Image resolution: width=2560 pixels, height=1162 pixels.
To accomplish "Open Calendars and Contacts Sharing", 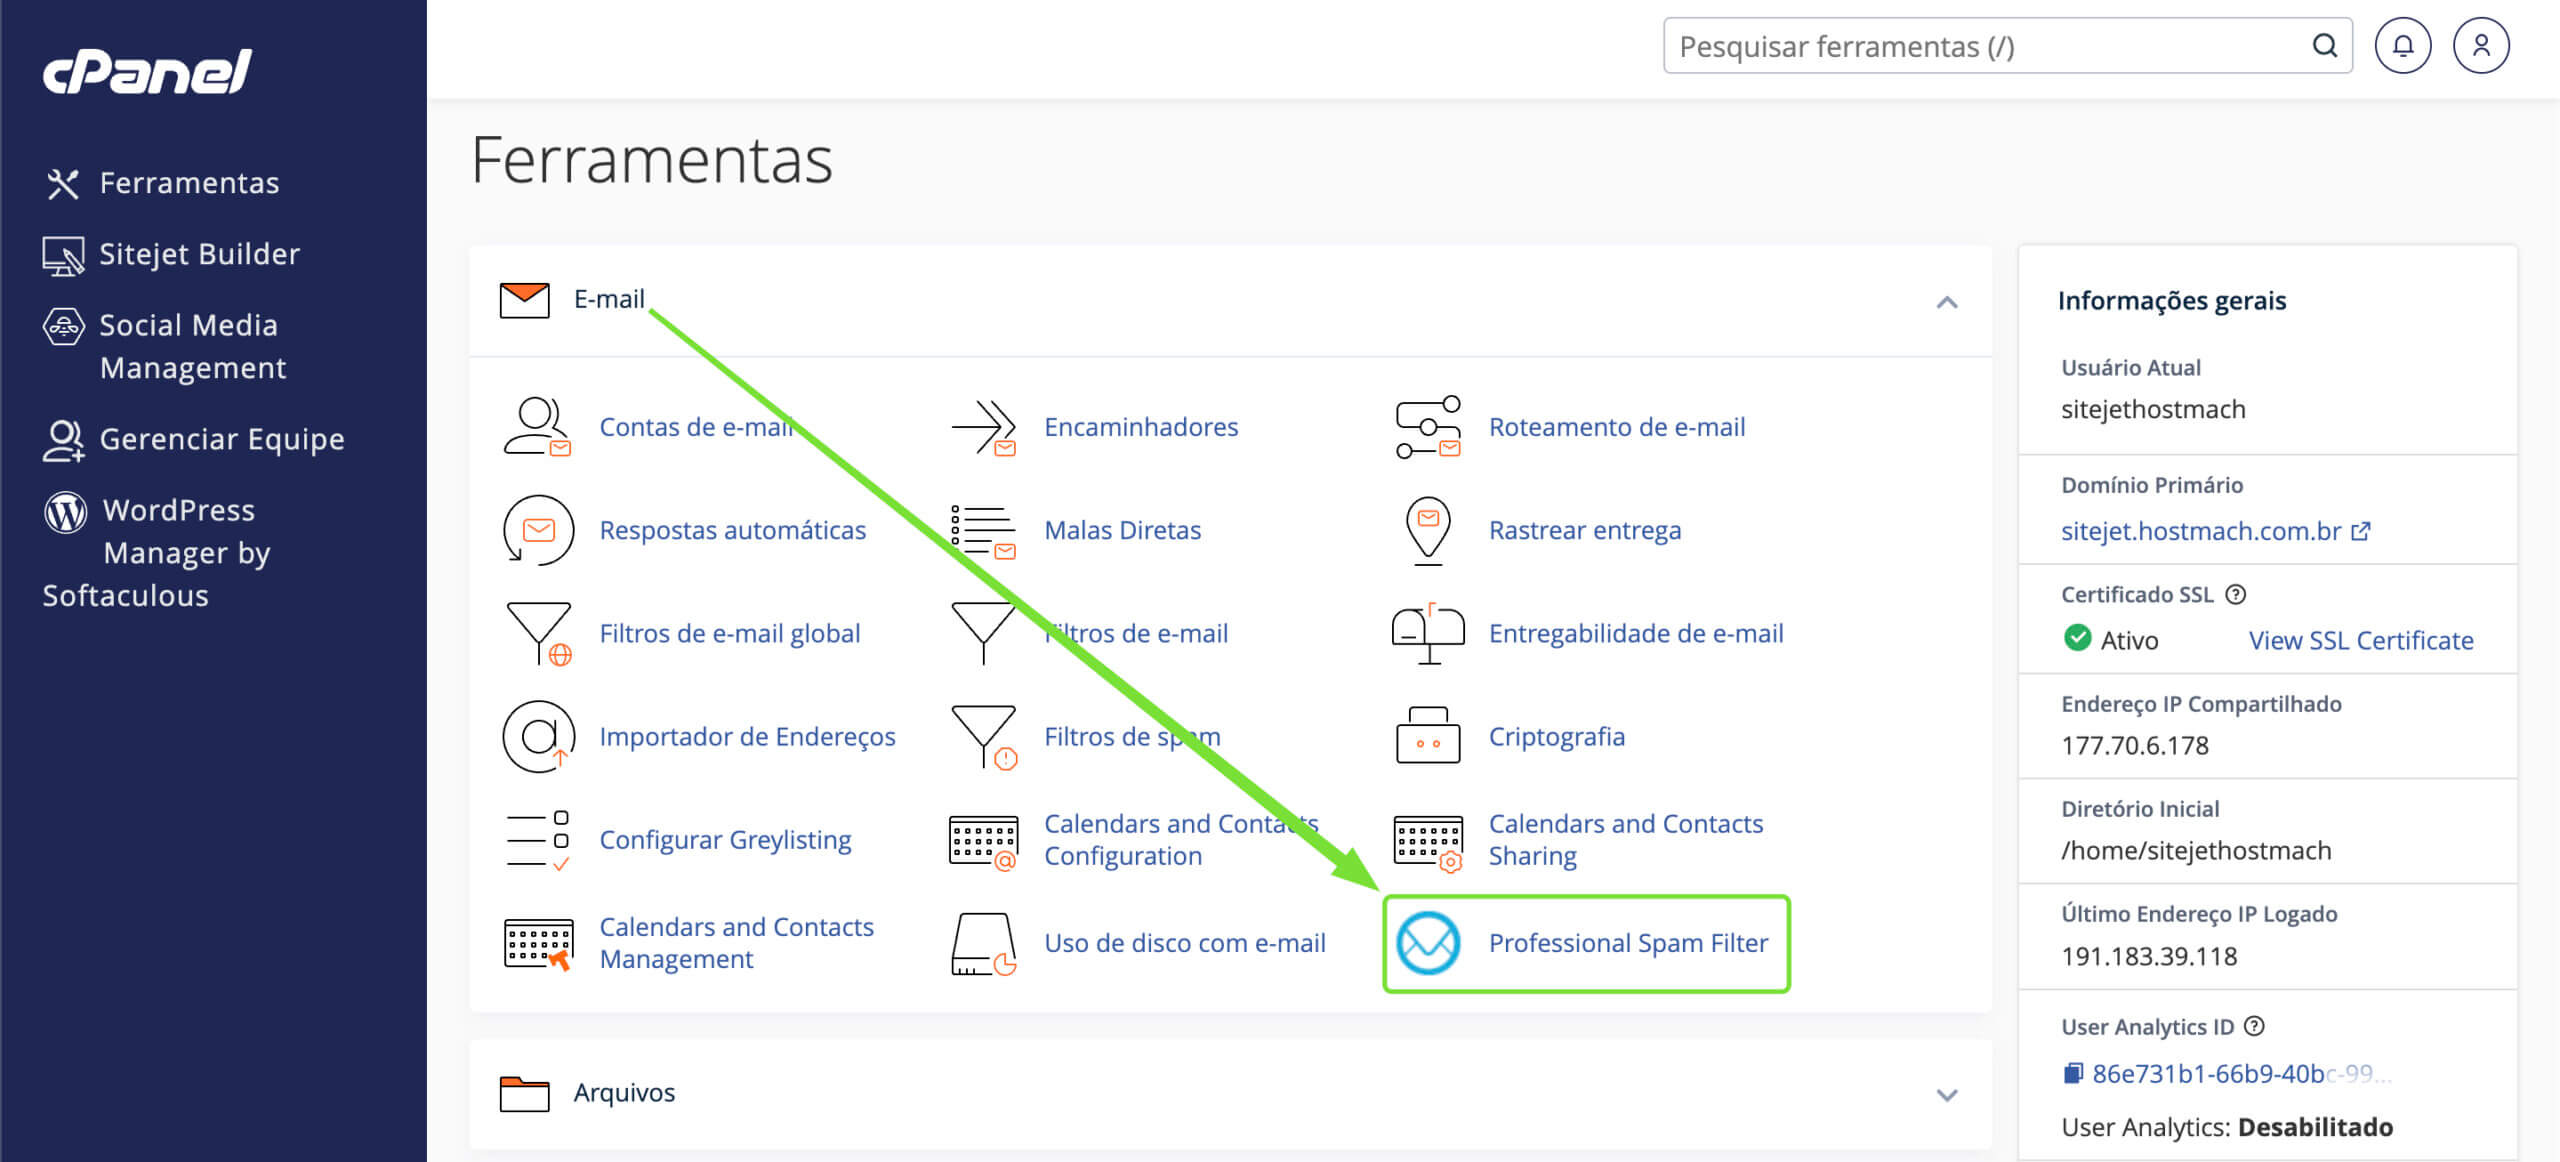I will coord(1626,840).
